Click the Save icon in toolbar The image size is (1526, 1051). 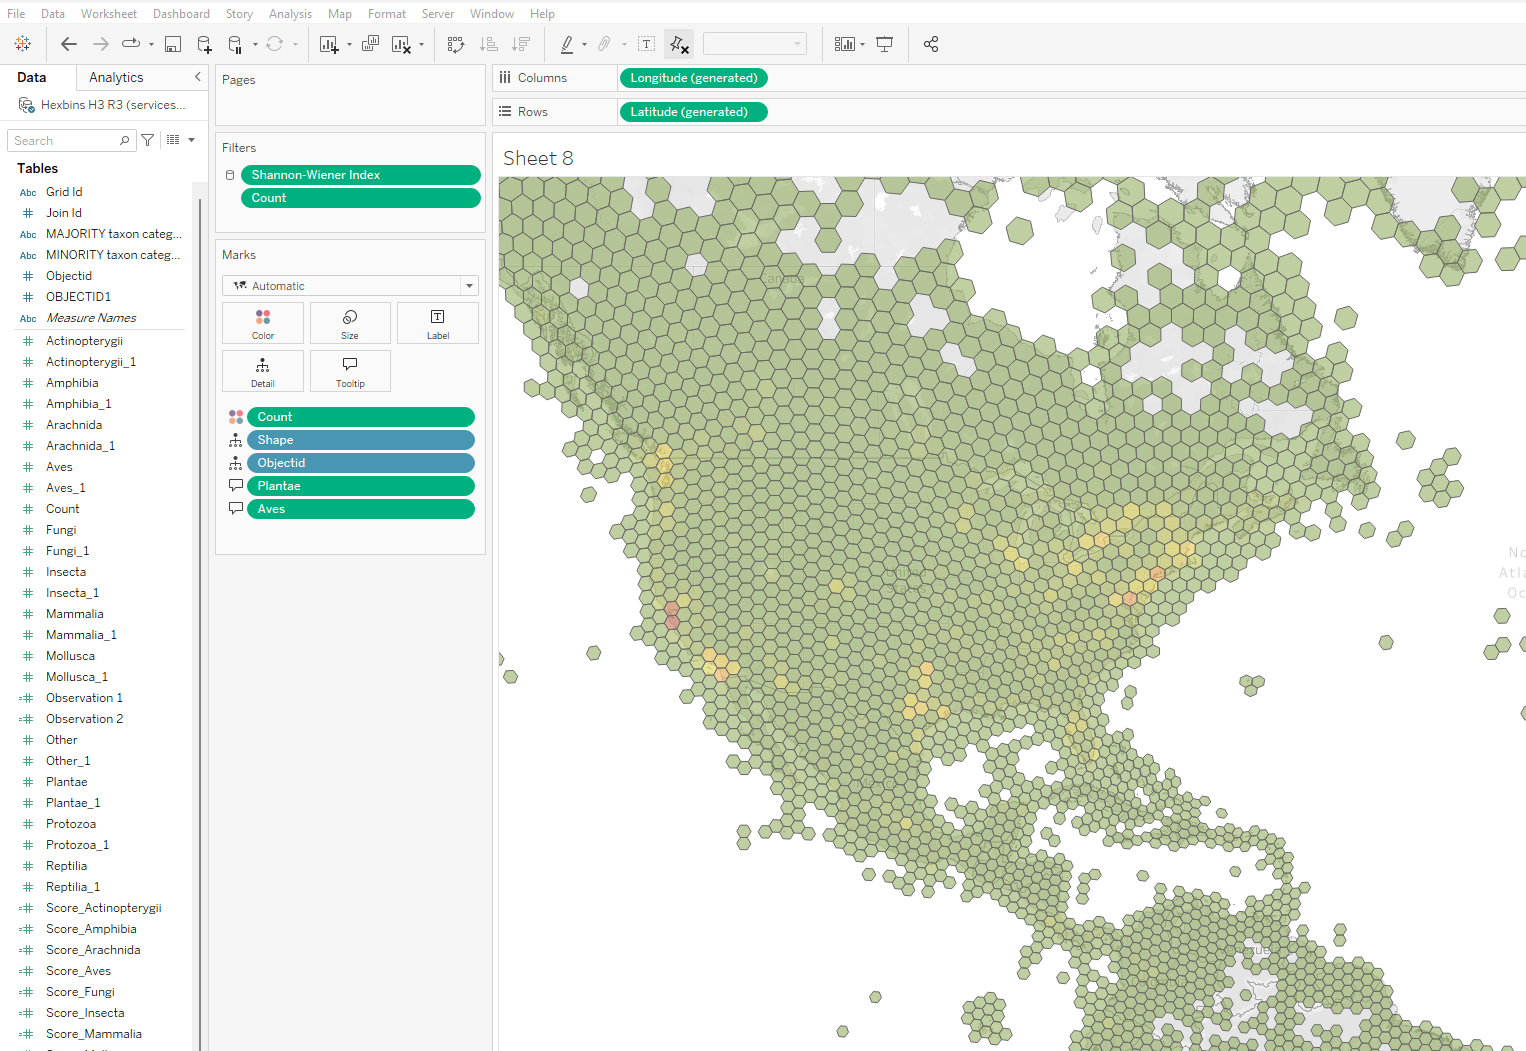[x=173, y=44]
